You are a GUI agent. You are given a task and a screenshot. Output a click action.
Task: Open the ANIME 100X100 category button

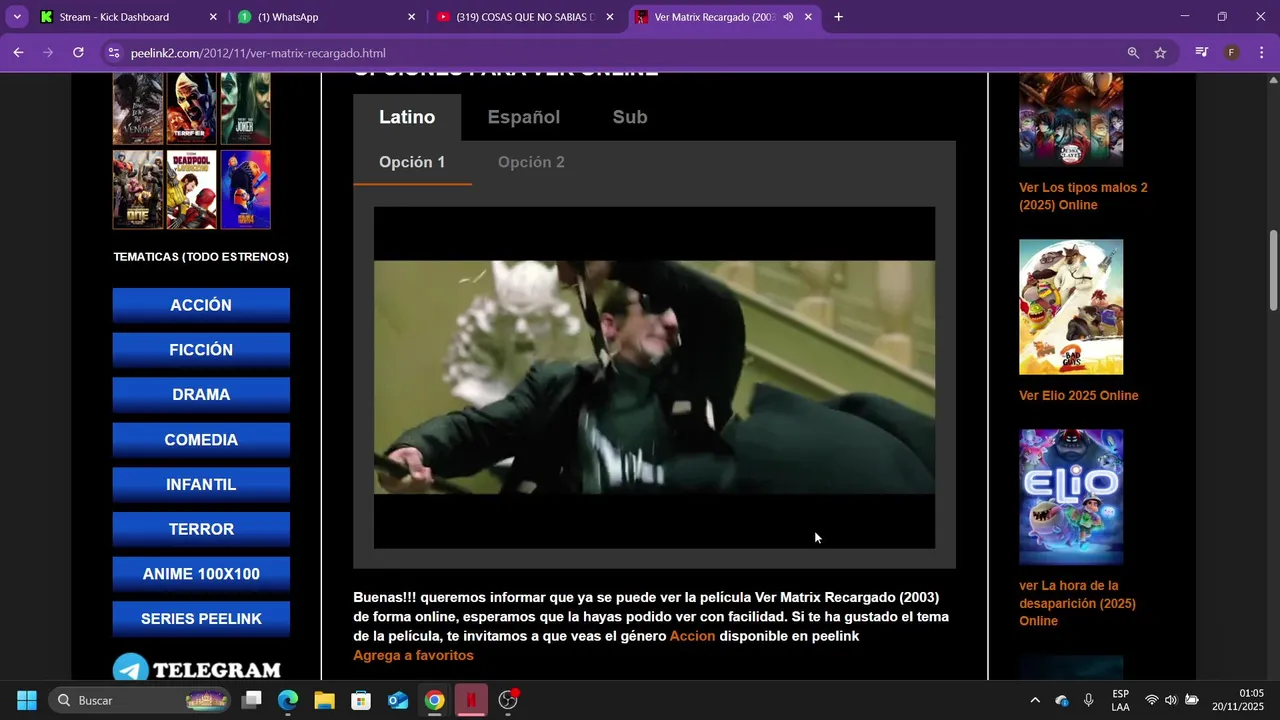[x=201, y=574]
